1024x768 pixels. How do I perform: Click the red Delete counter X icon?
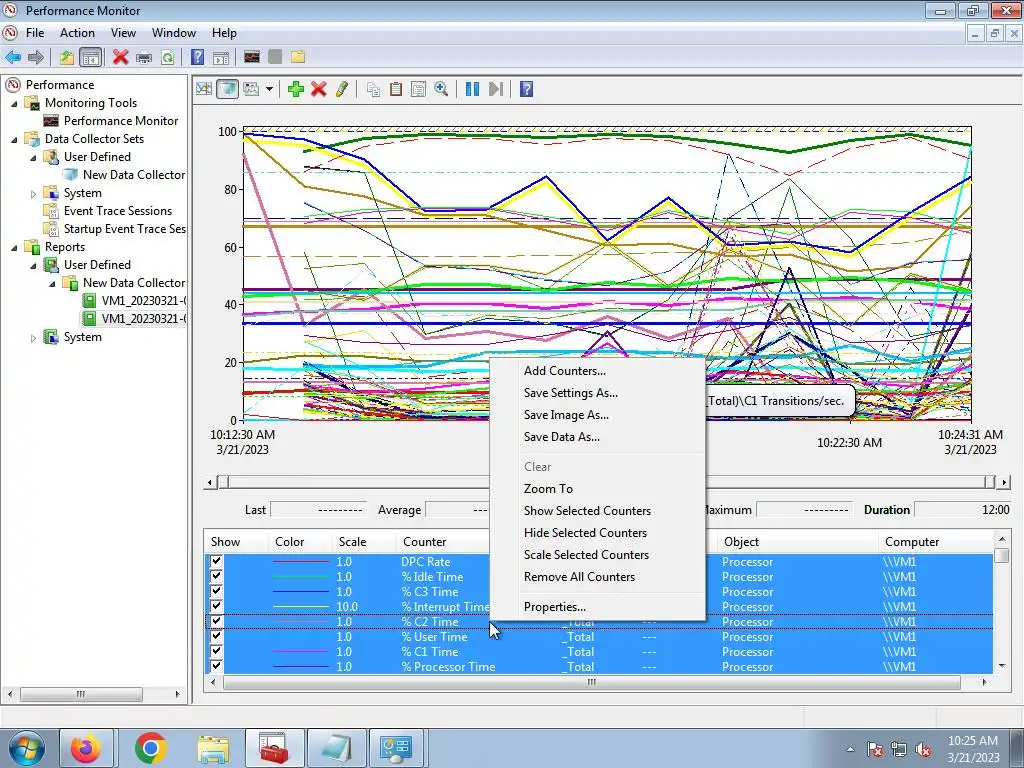coord(319,89)
